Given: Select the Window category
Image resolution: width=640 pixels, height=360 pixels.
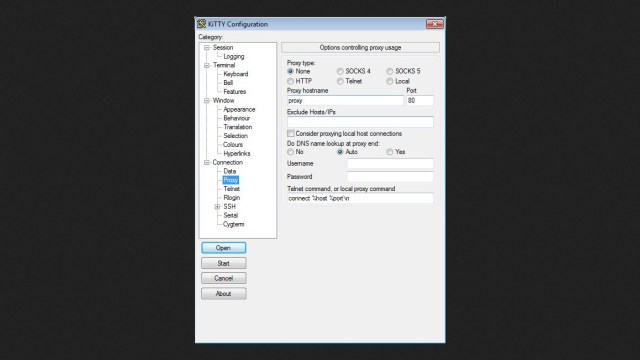Looking at the screenshot, I should coord(223,100).
